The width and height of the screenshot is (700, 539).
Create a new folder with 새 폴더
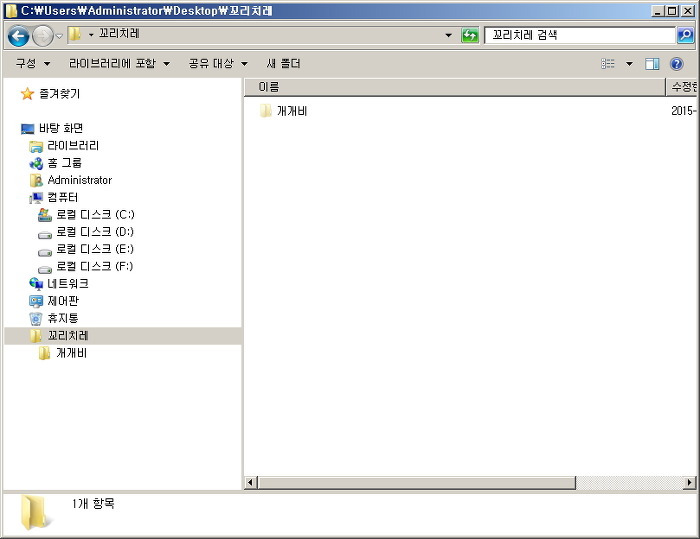[x=283, y=63]
